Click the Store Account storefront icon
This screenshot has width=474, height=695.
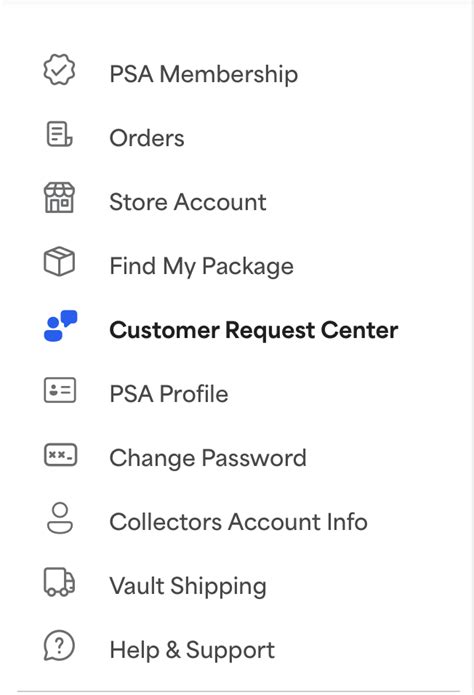tap(59, 198)
